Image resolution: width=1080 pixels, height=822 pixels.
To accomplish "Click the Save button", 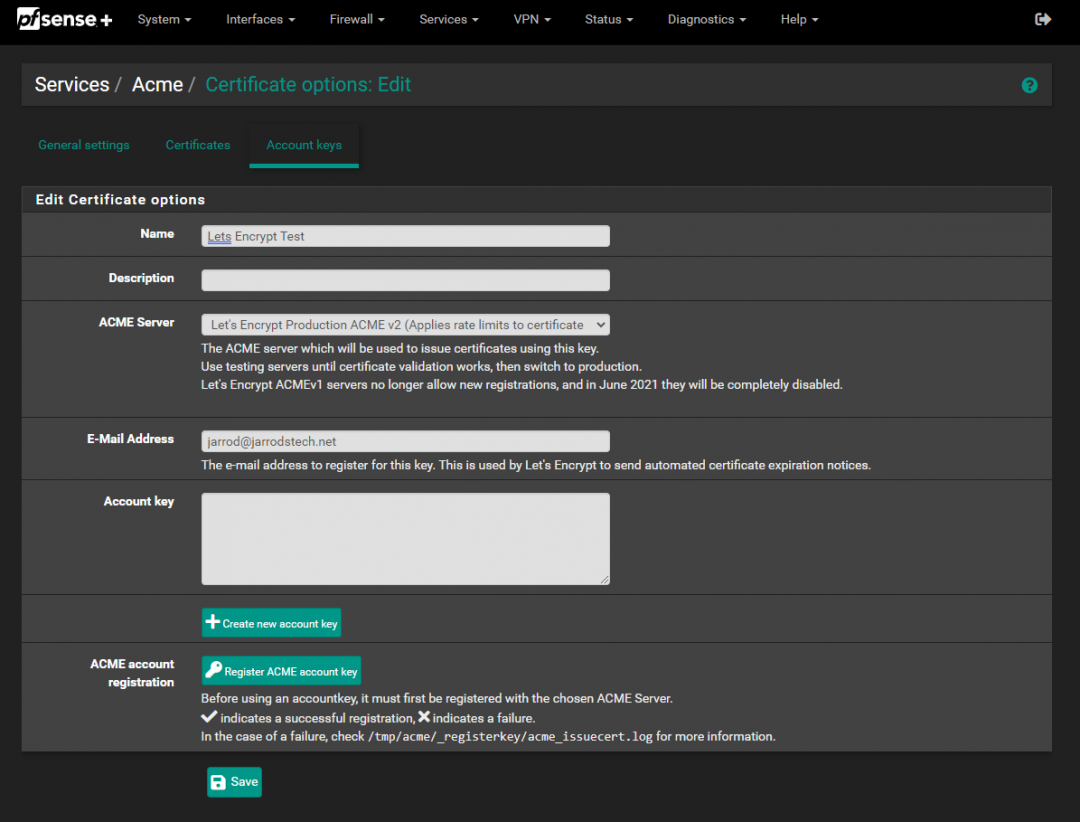I will click(x=234, y=781).
